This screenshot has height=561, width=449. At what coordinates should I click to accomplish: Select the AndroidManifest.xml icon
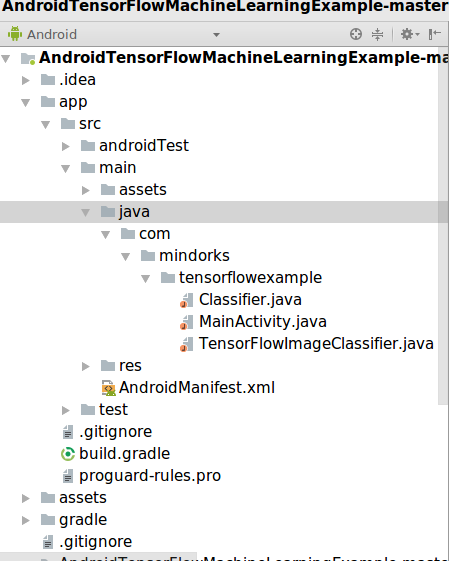[108, 388]
